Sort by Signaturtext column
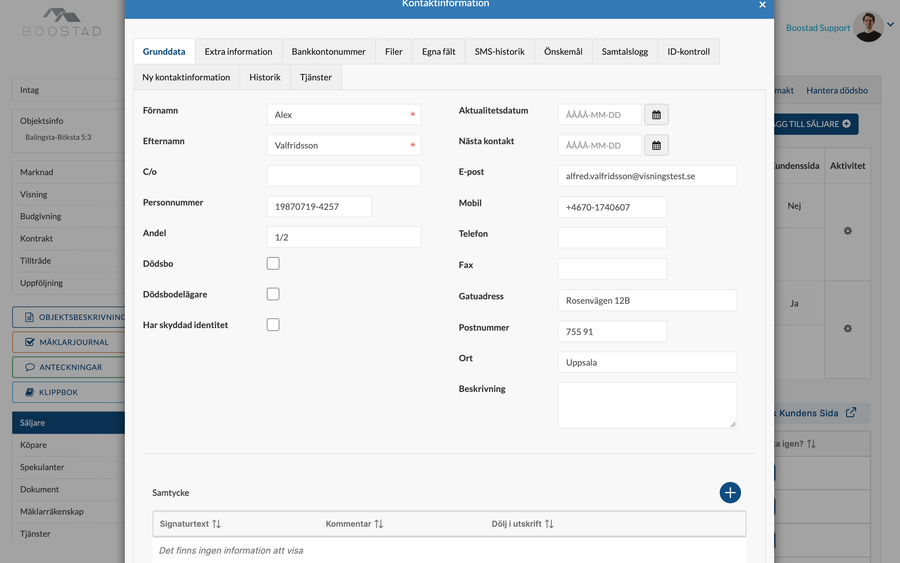The height and width of the screenshot is (563, 900). (190, 523)
